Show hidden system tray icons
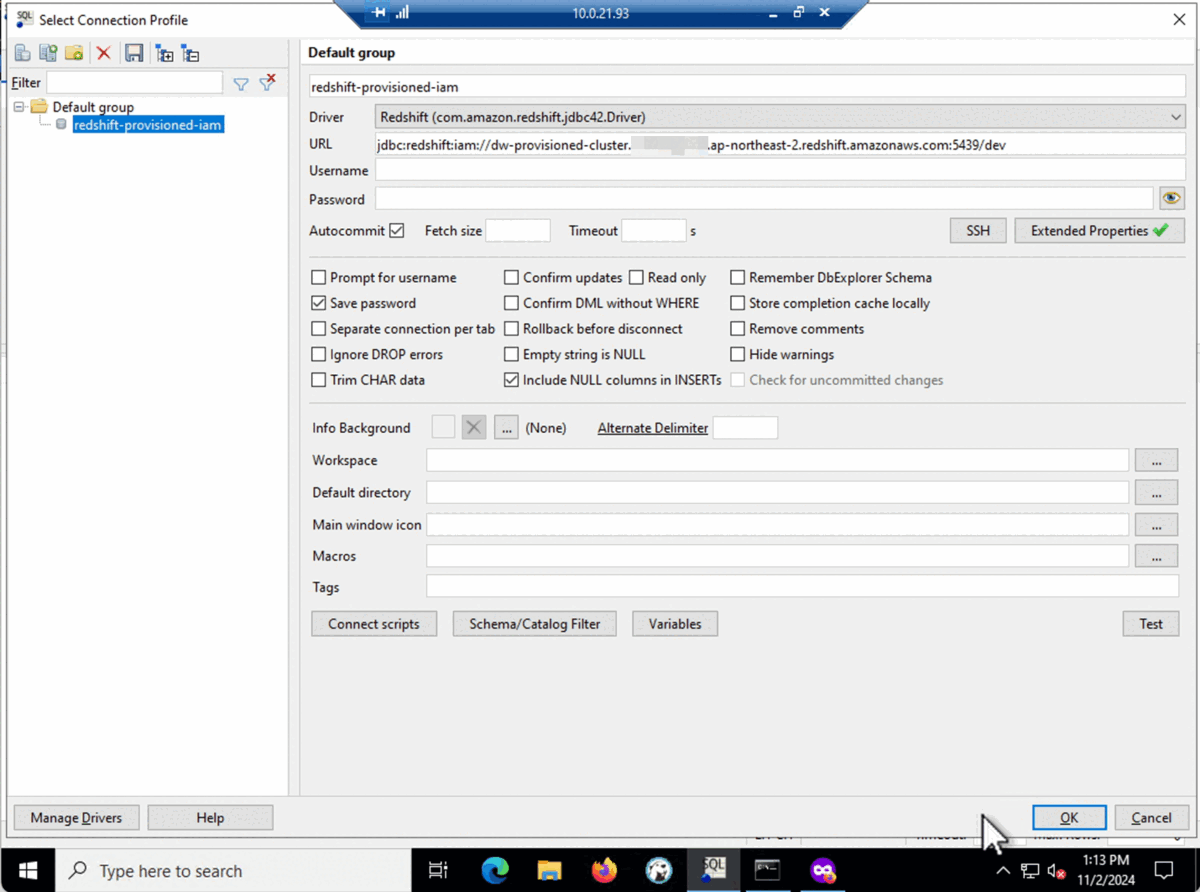Viewport: 1200px width, 892px height. pos(1003,871)
